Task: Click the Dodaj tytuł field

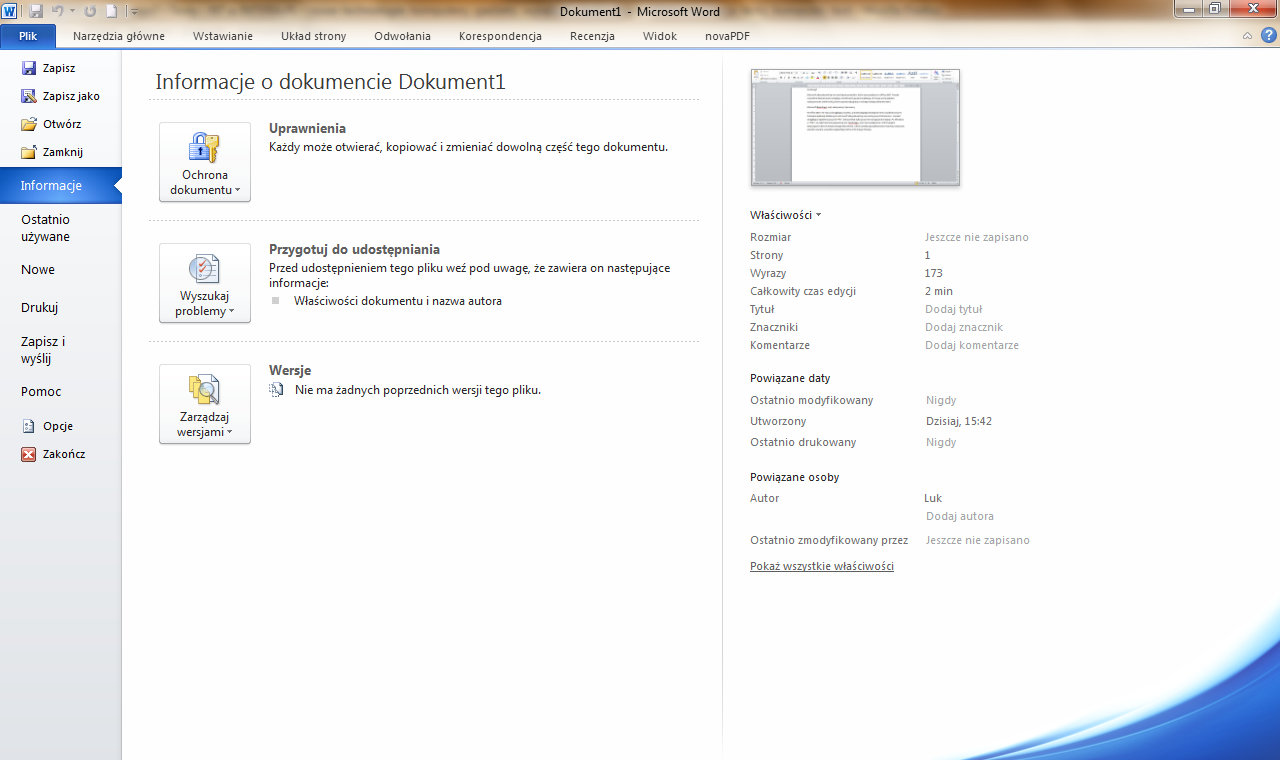Action: click(954, 309)
